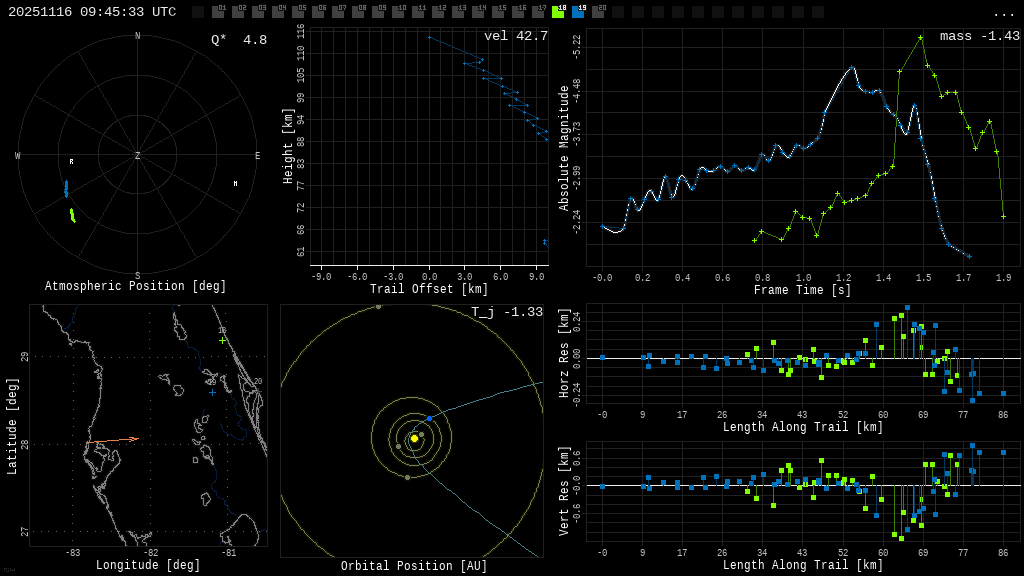The height and width of the screenshot is (576, 1024).
Task: Click the green meteor streak in sky plot
Action: click(72, 215)
